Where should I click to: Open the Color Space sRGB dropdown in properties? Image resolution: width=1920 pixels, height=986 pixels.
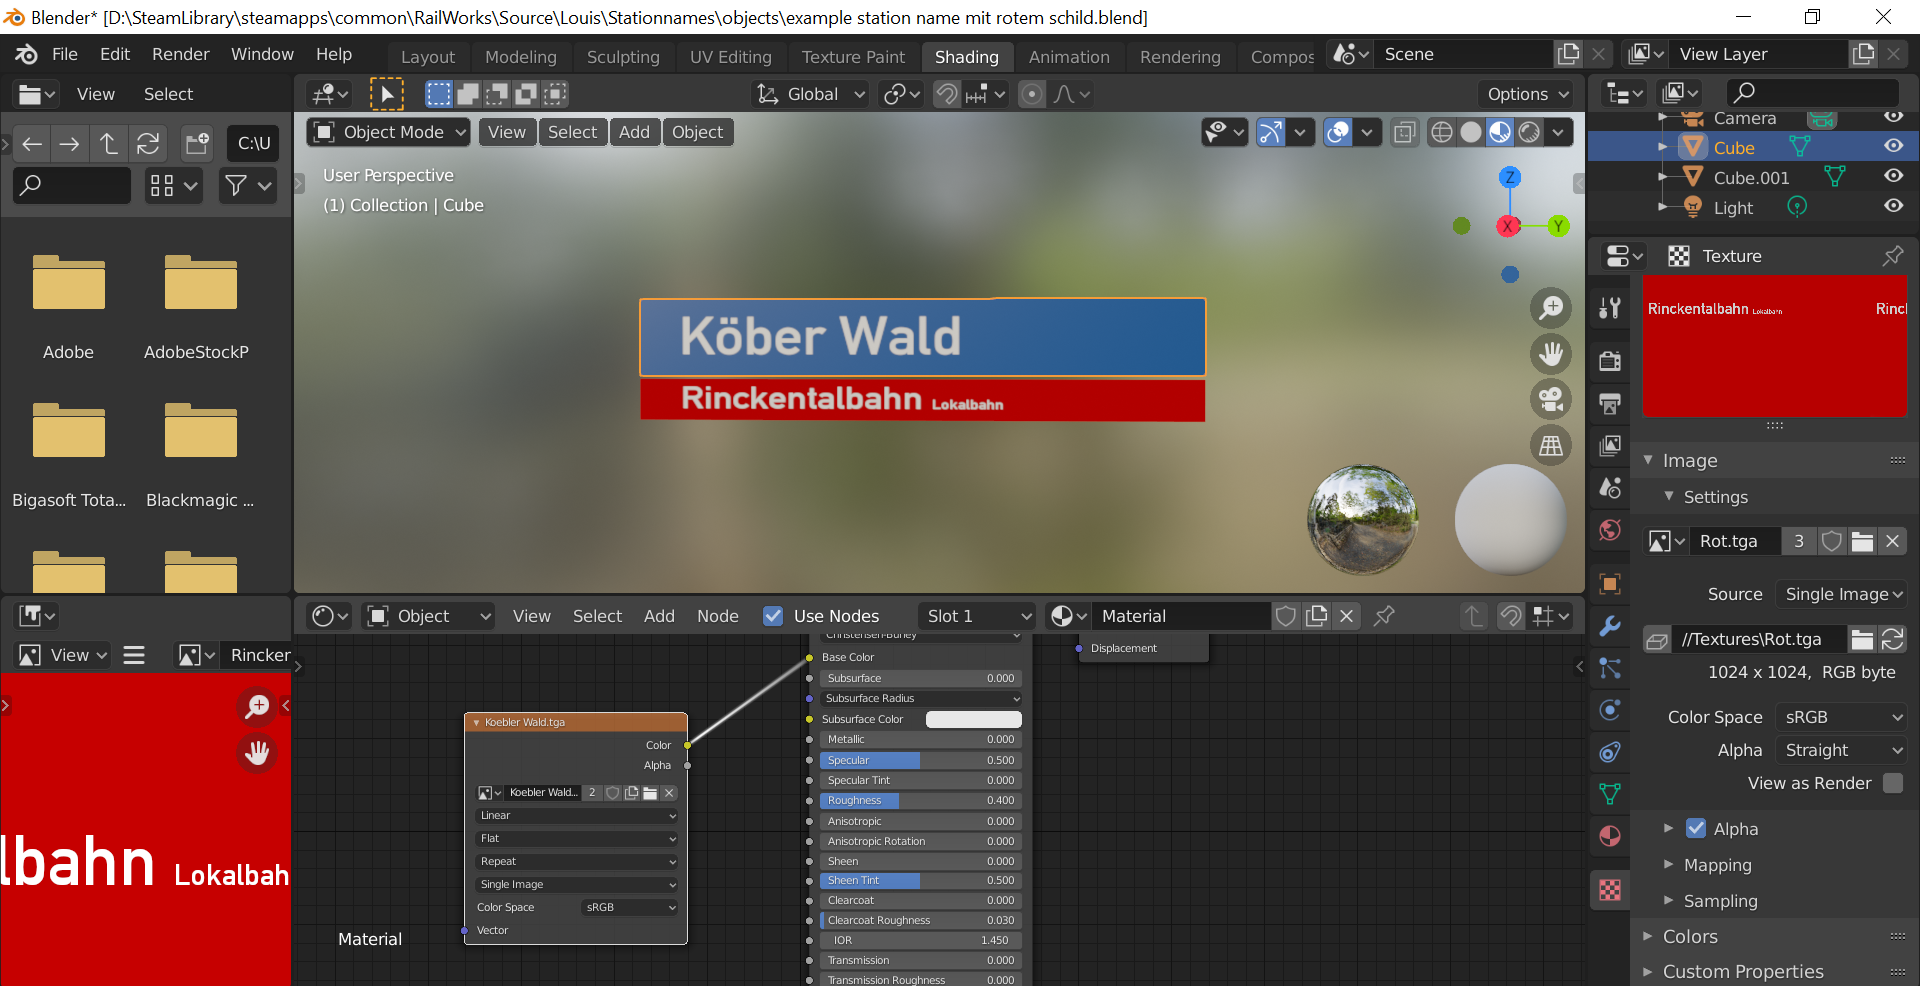click(x=1842, y=717)
